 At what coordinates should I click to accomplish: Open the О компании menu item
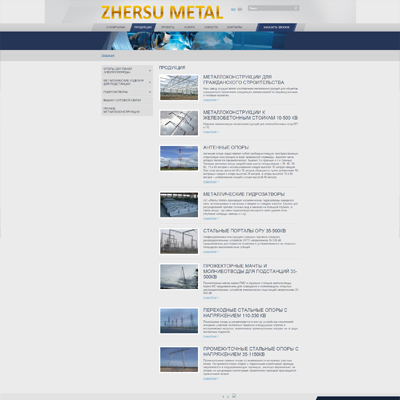click(115, 27)
